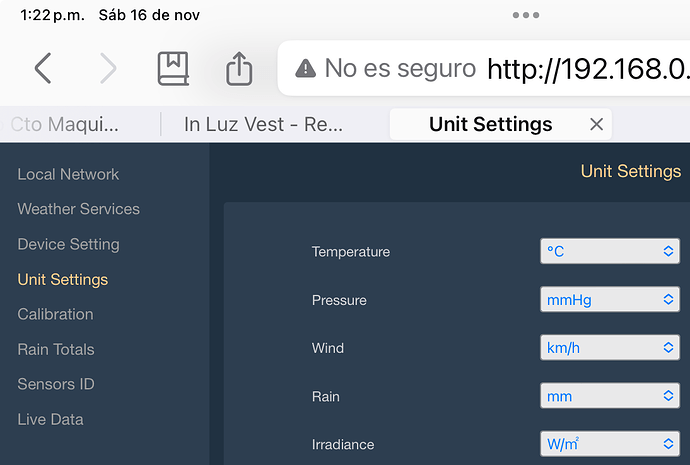Tap the forward navigation arrow
This screenshot has width=690, height=465.
108,68
